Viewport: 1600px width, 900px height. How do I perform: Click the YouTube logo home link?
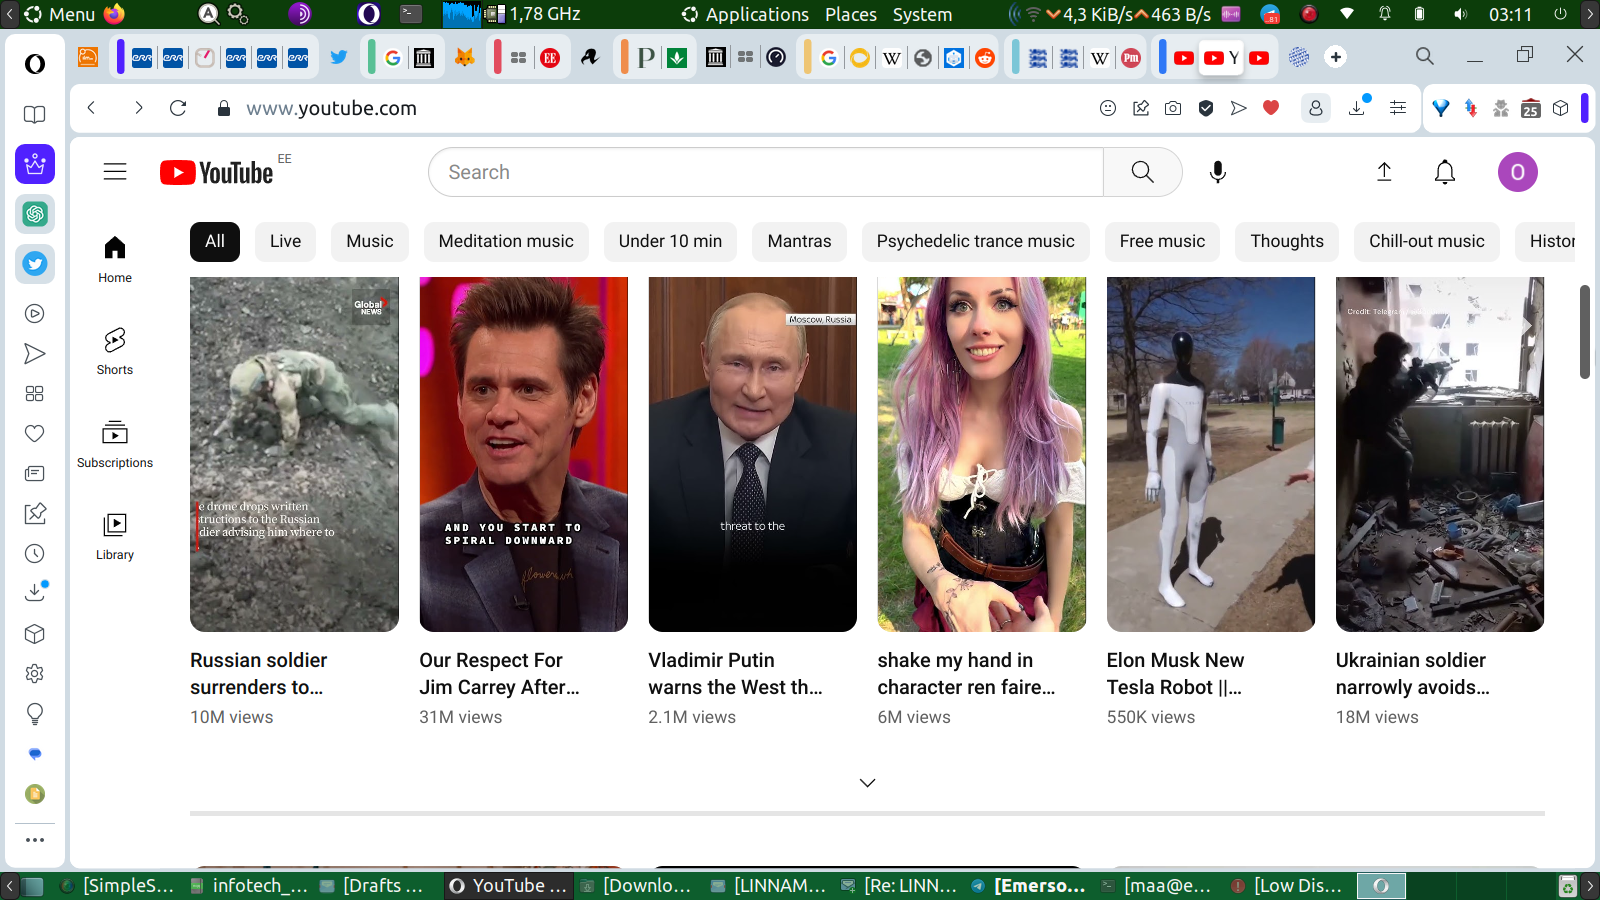tap(217, 172)
